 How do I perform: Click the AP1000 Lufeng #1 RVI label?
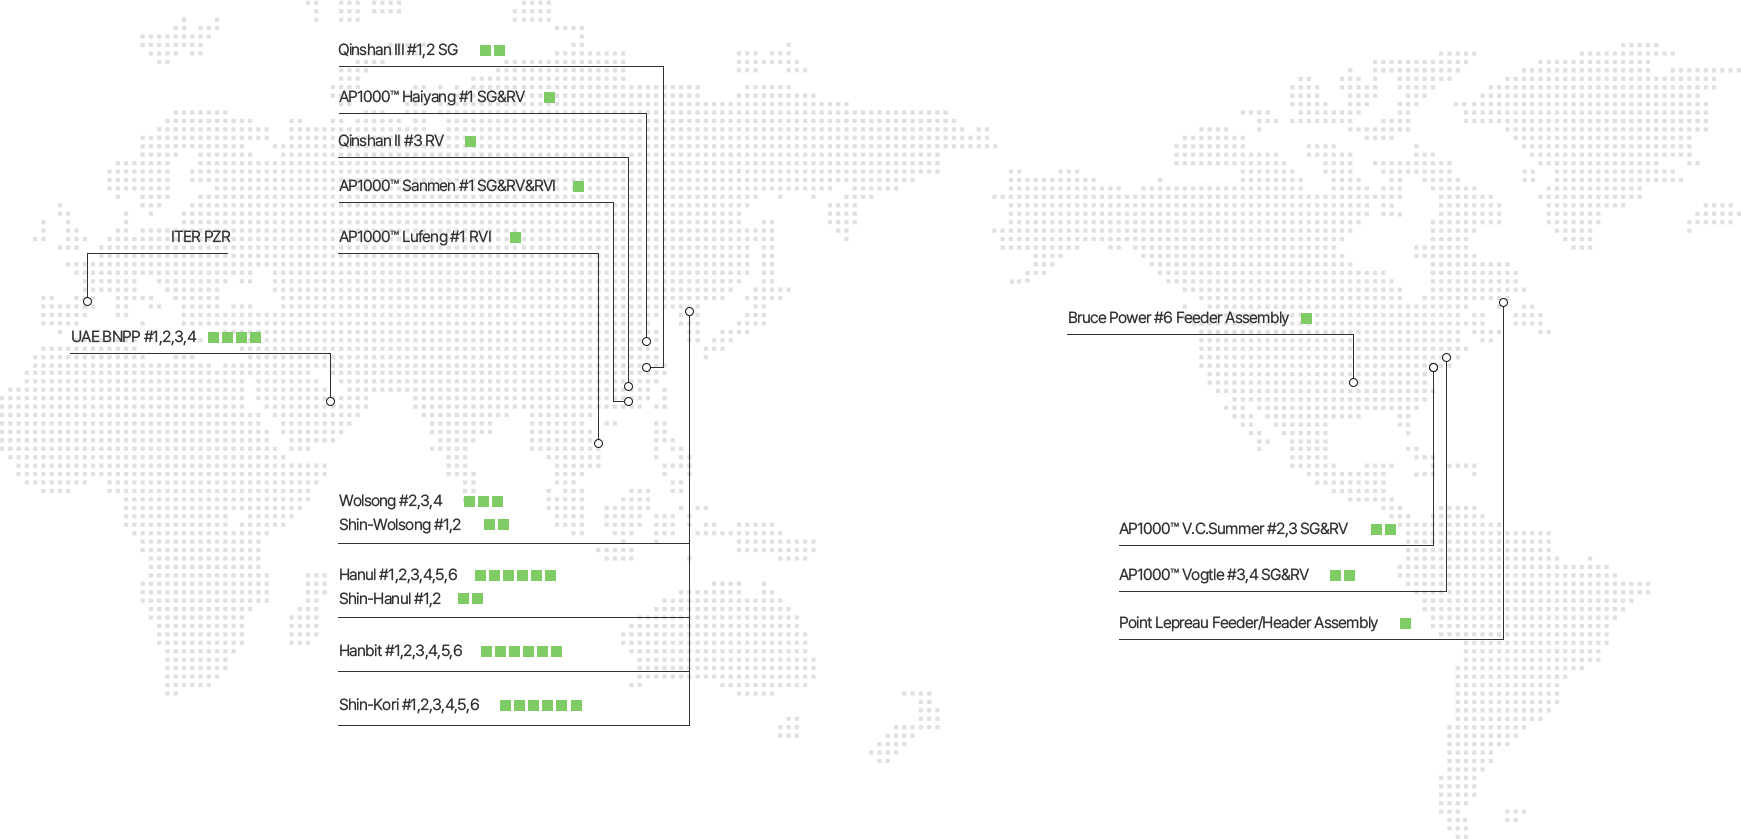(415, 237)
